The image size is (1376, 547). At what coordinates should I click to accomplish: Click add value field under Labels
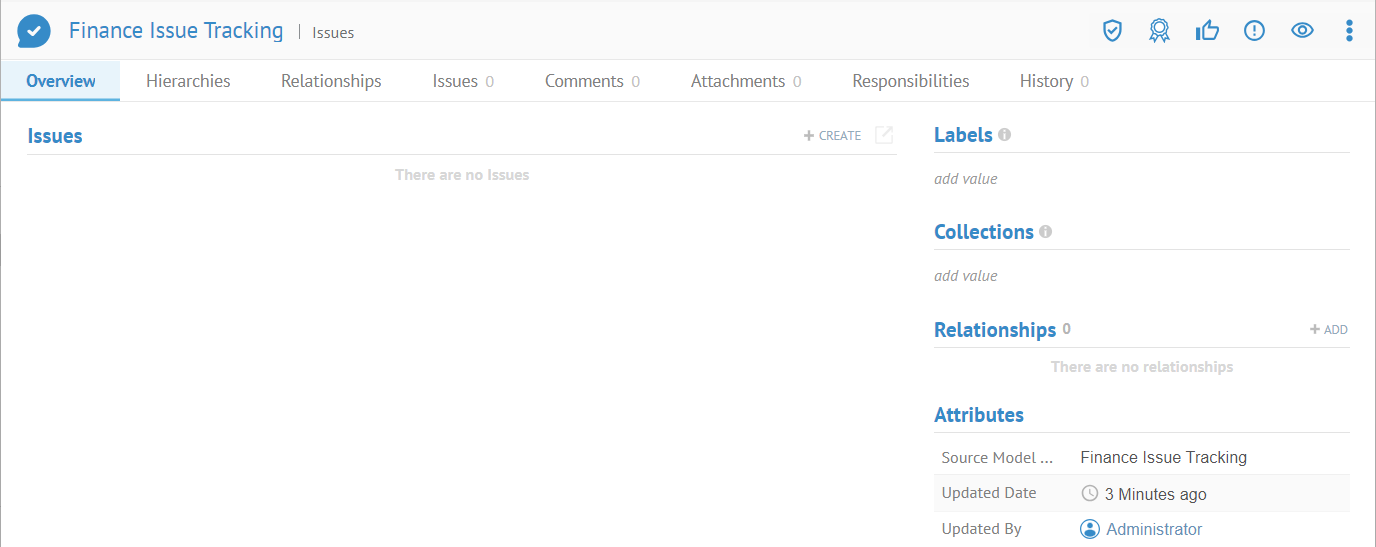pyautogui.click(x=966, y=179)
